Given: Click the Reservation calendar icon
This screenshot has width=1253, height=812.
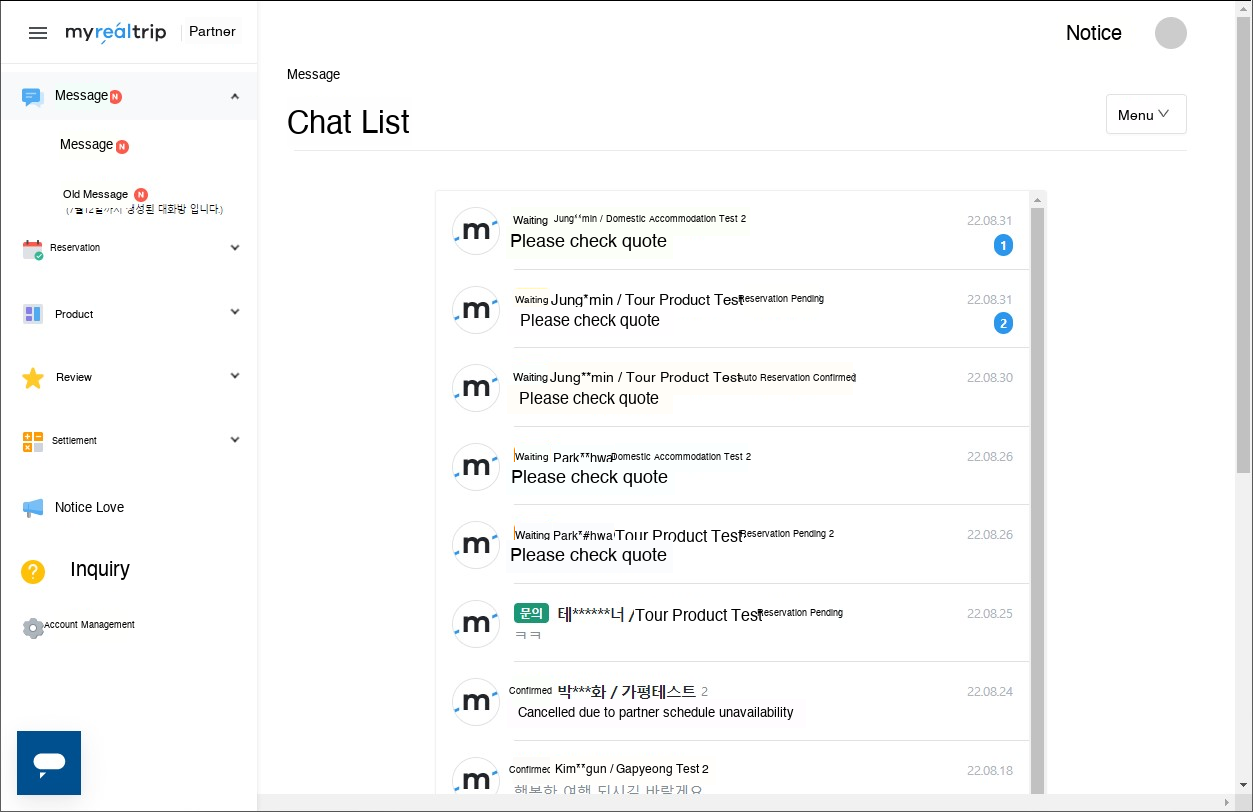Looking at the screenshot, I should coord(33,249).
